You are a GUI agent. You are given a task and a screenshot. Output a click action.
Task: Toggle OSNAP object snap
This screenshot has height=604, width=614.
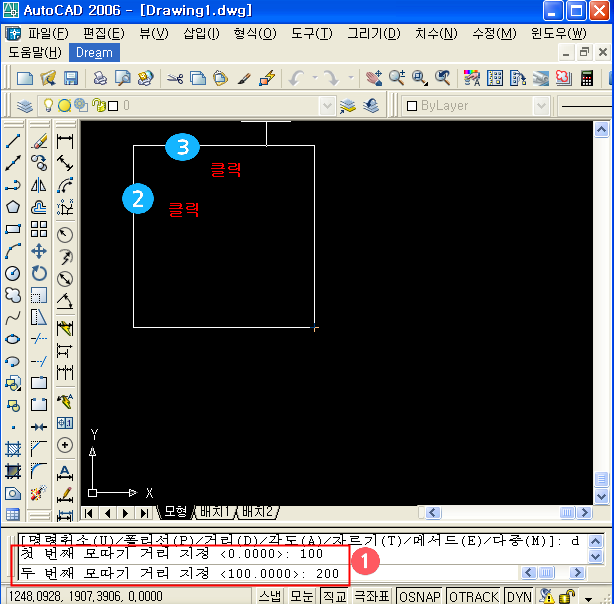[x=419, y=596]
